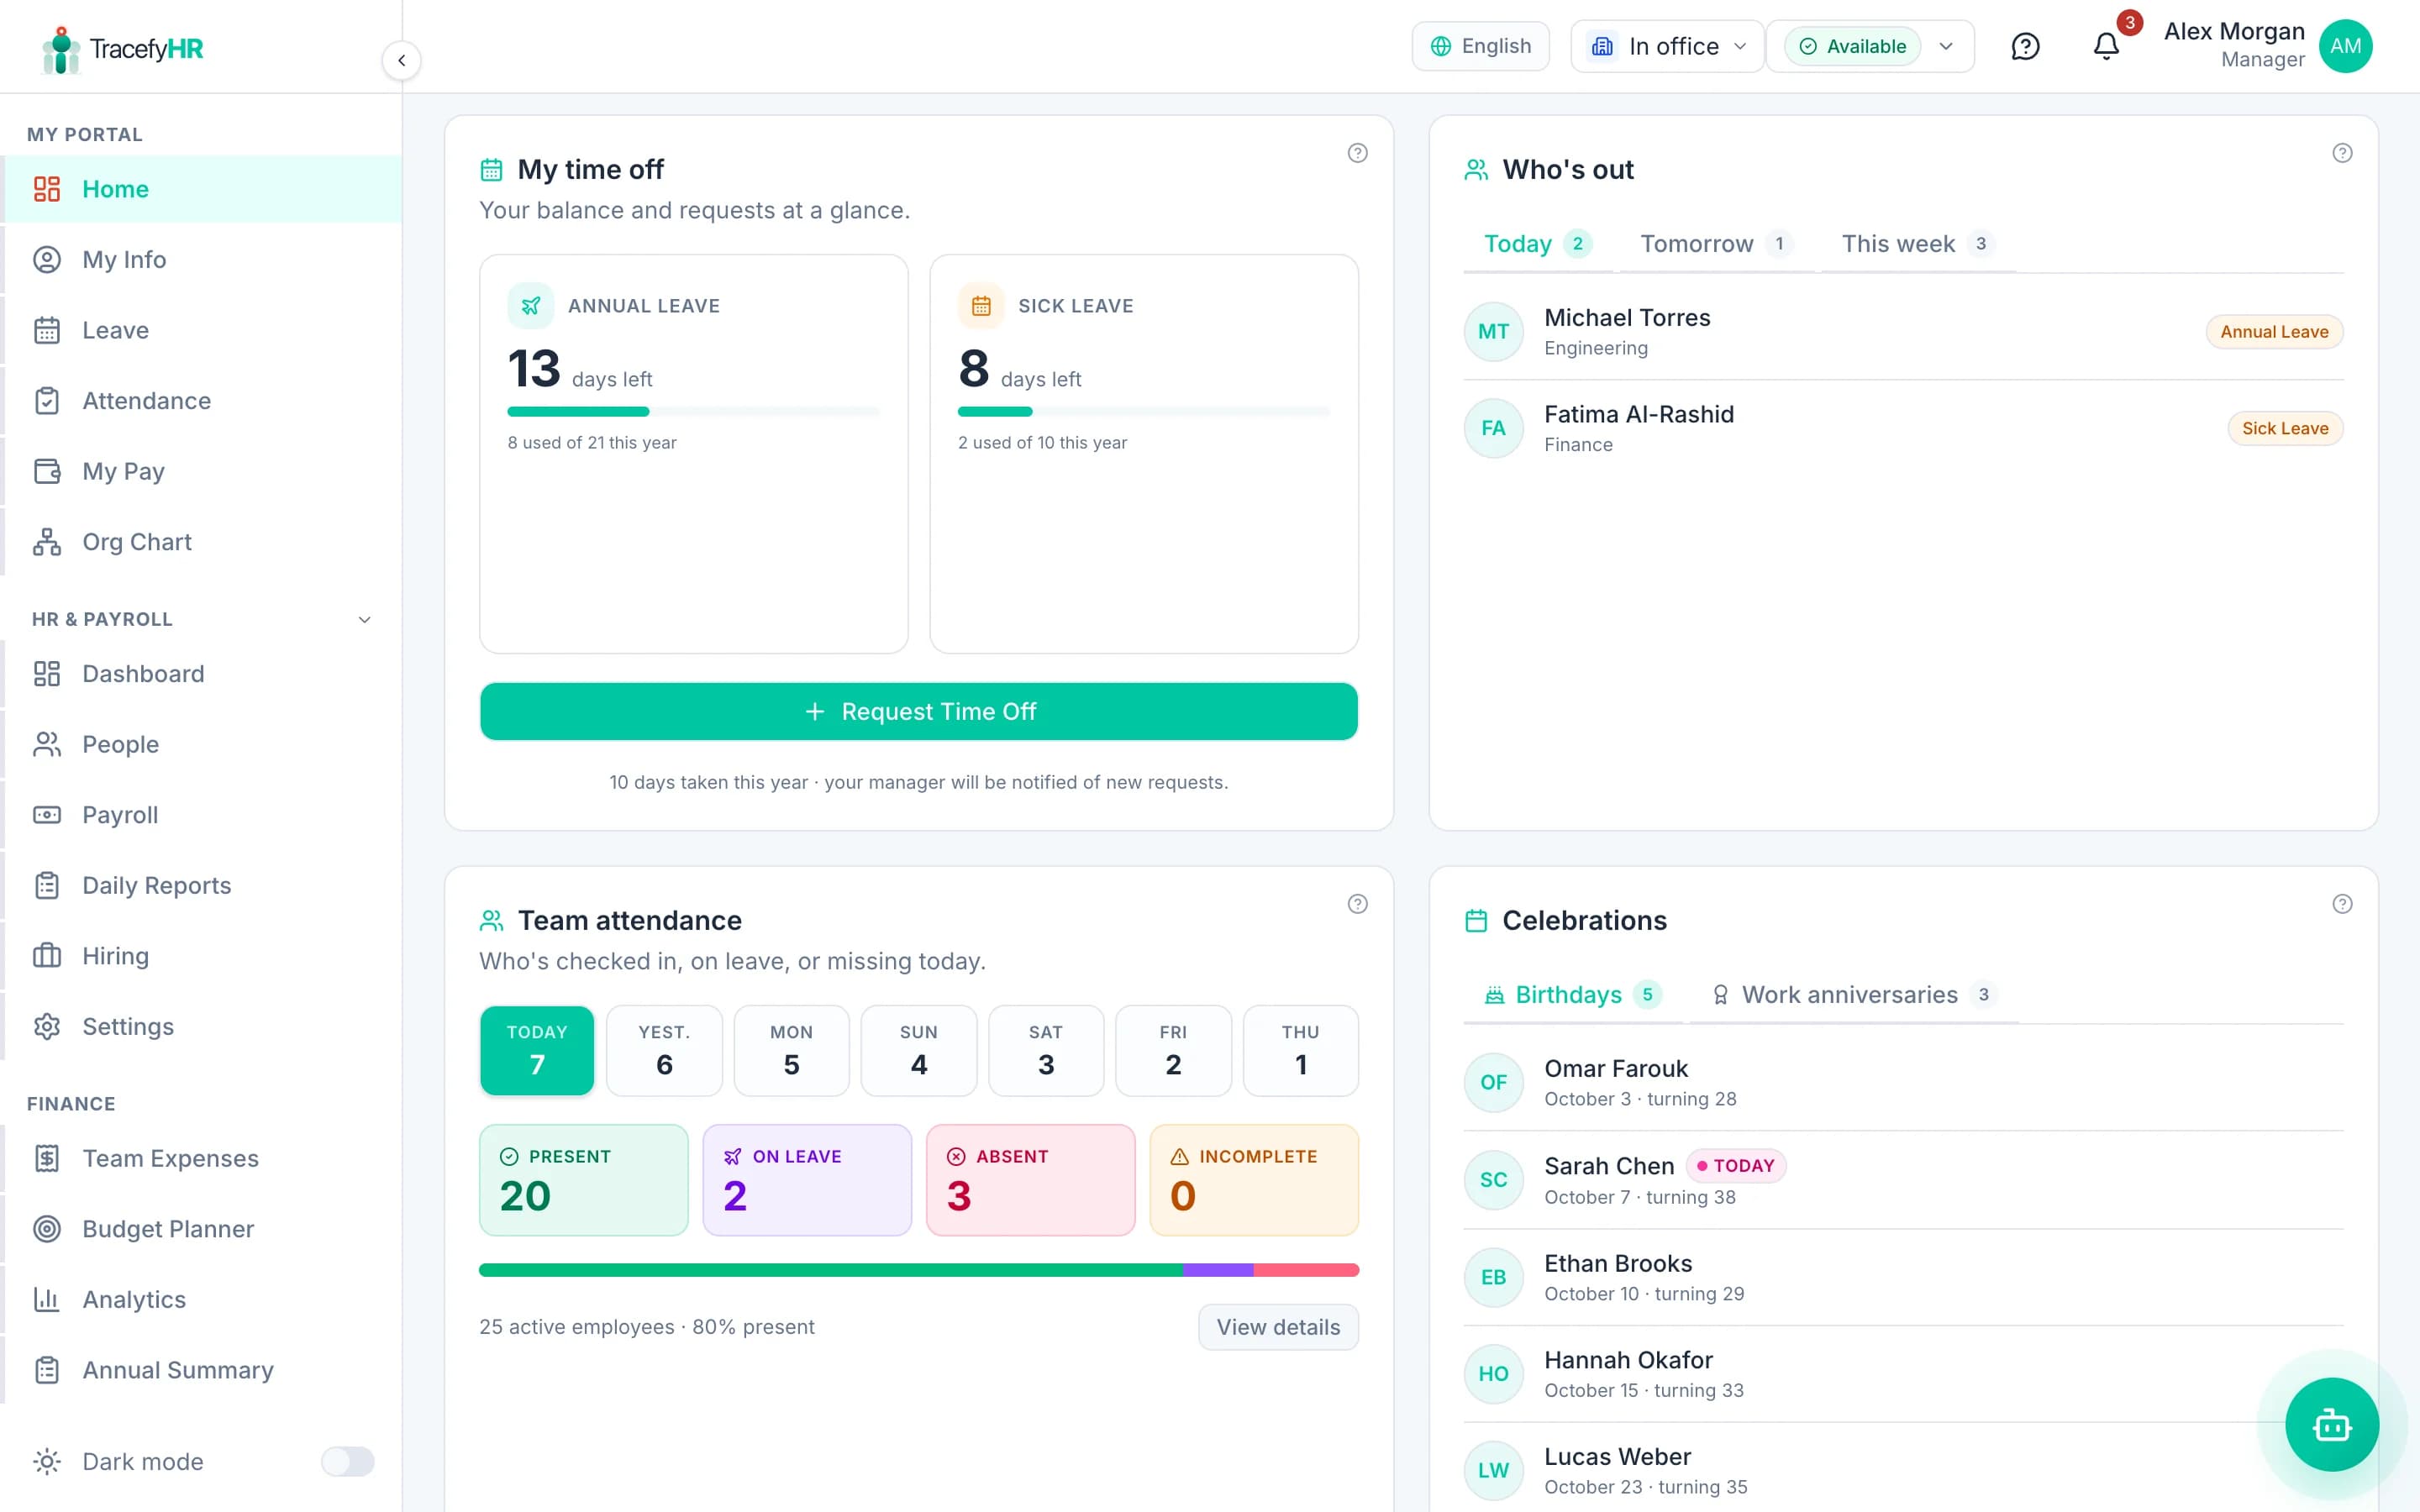Open the help chat icon in the header

click(x=2025, y=46)
